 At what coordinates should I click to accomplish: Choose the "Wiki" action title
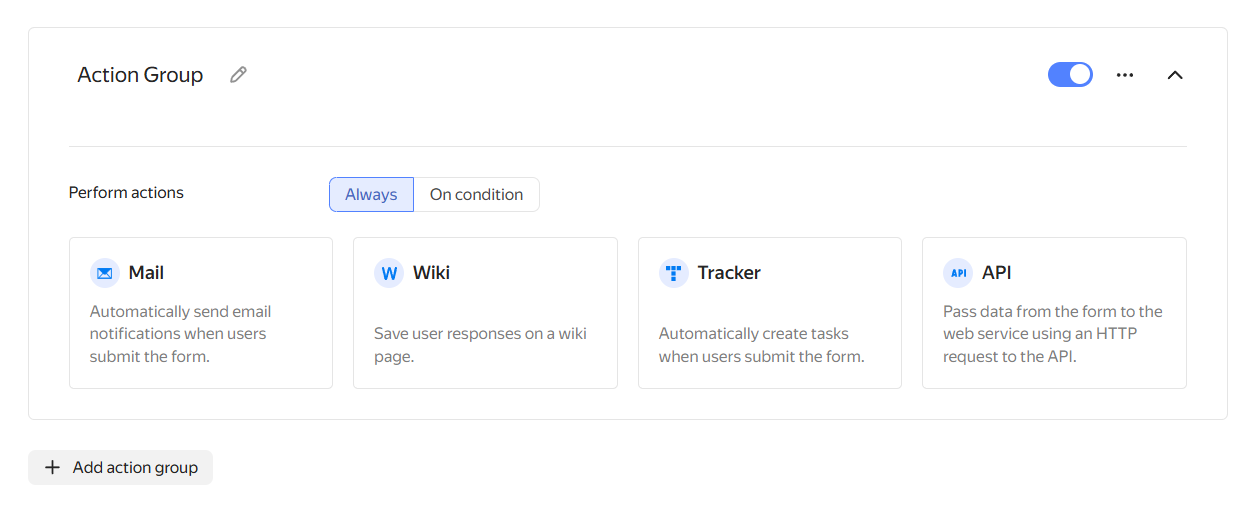[431, 273]
